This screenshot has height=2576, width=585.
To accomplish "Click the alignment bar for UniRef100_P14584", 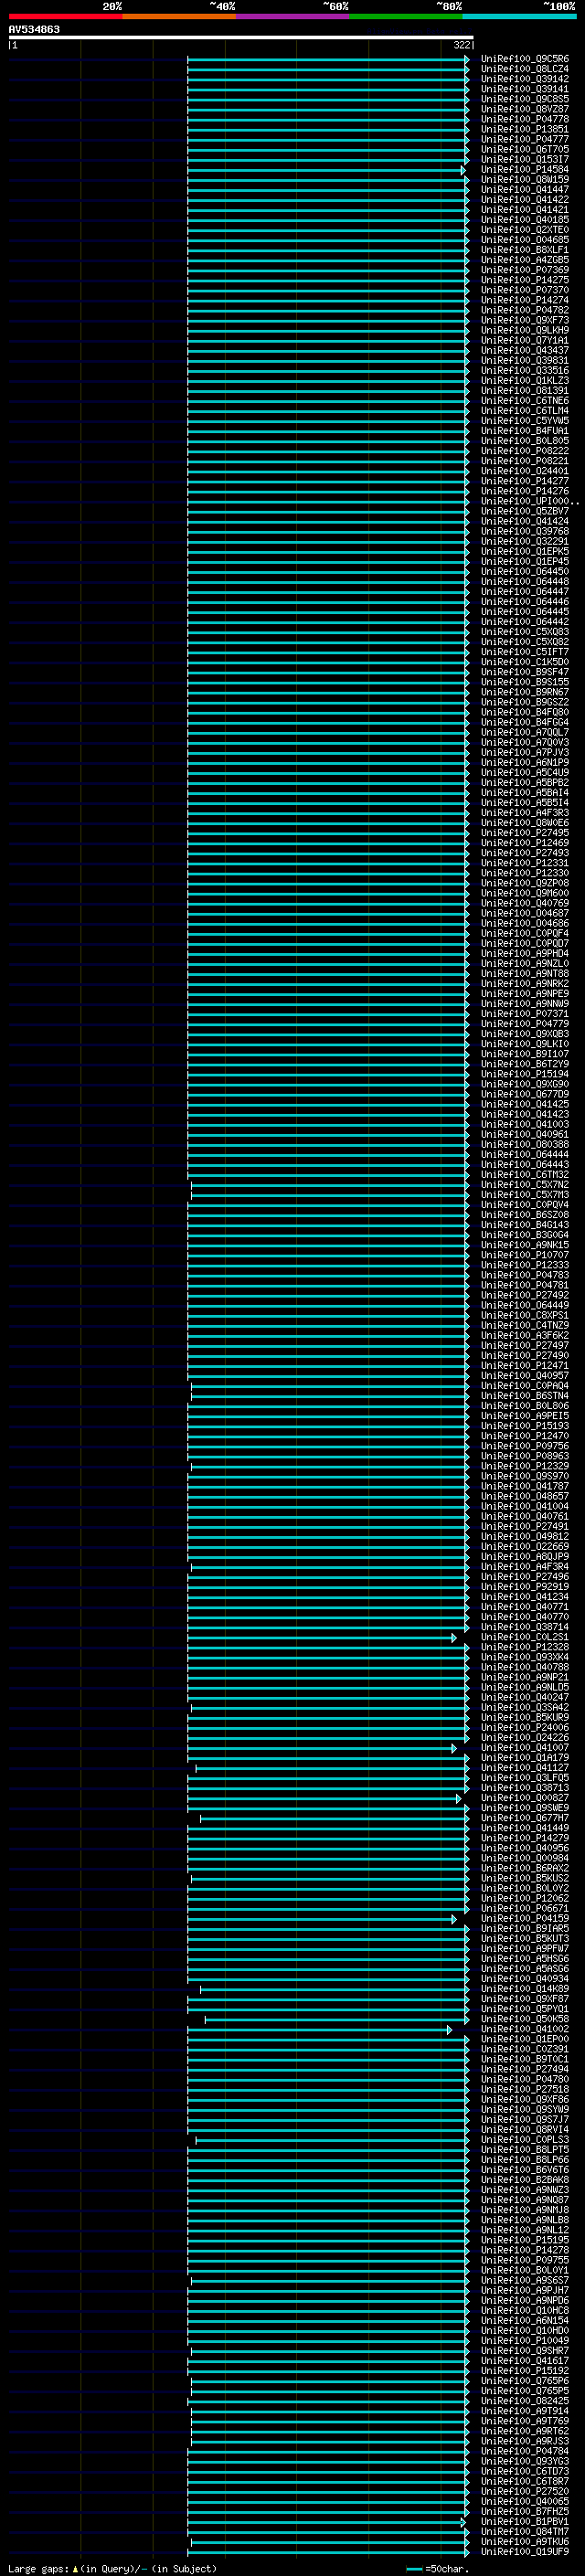I will pos(326,170).
